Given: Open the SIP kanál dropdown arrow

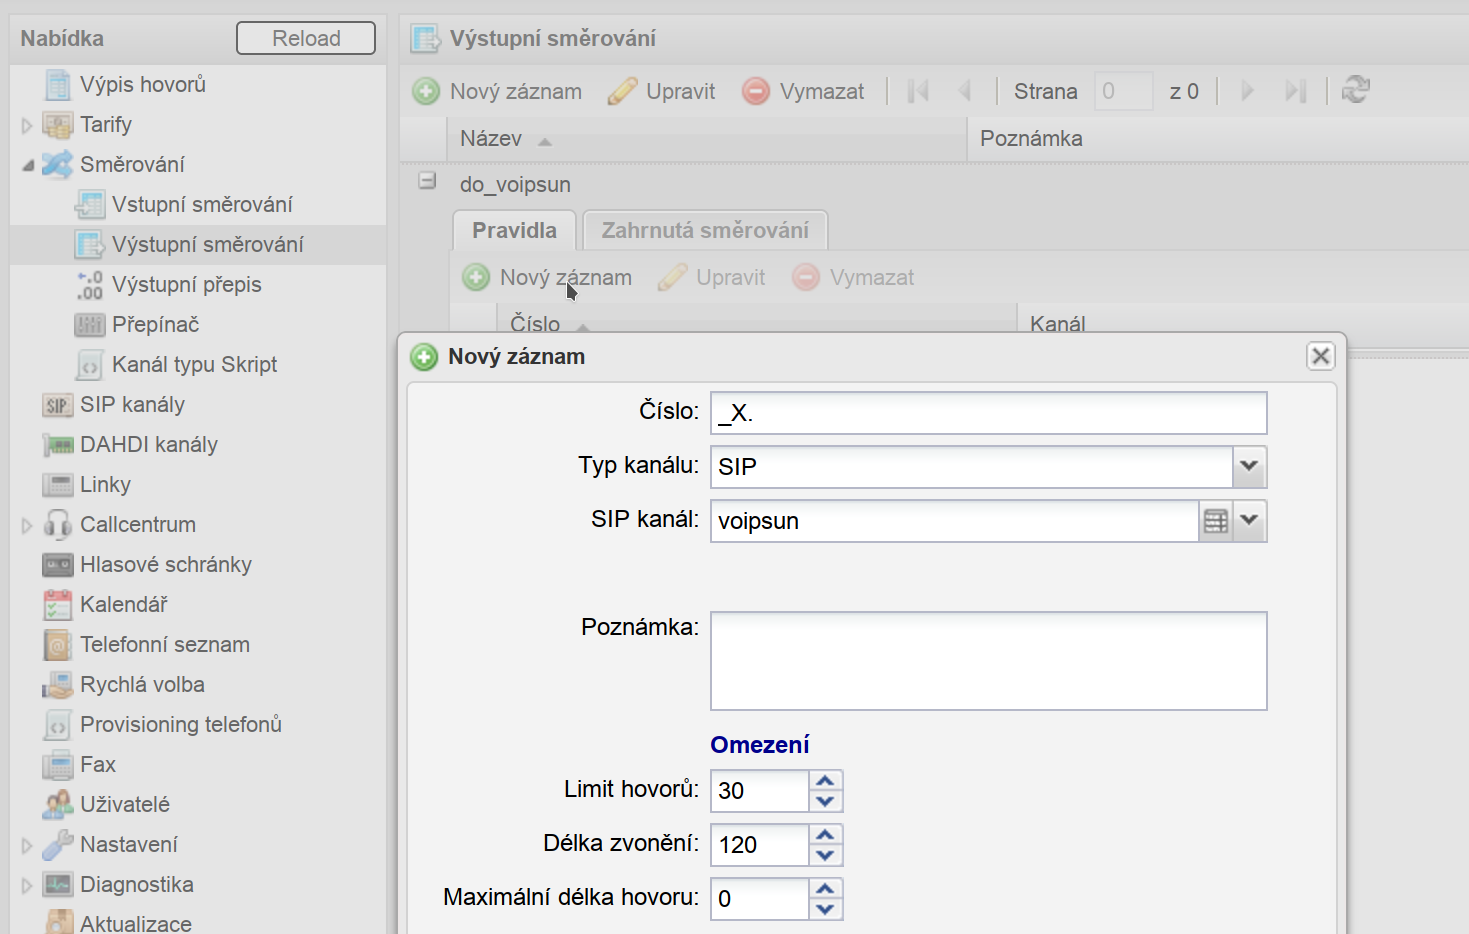Looking at the screenshot, I should coord(1249,521).
